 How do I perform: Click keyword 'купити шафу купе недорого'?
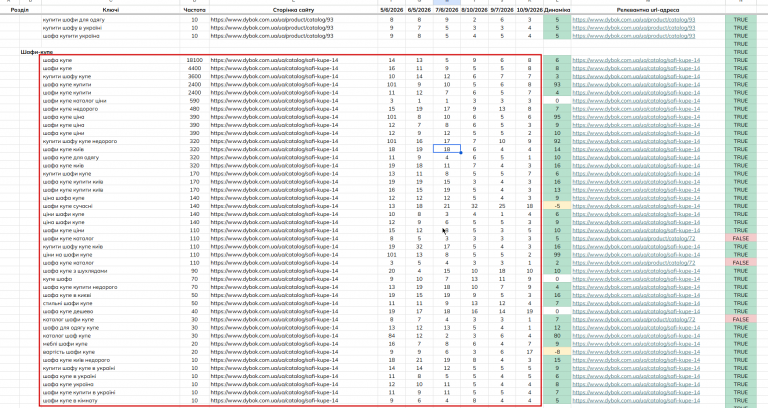[80, 141]
